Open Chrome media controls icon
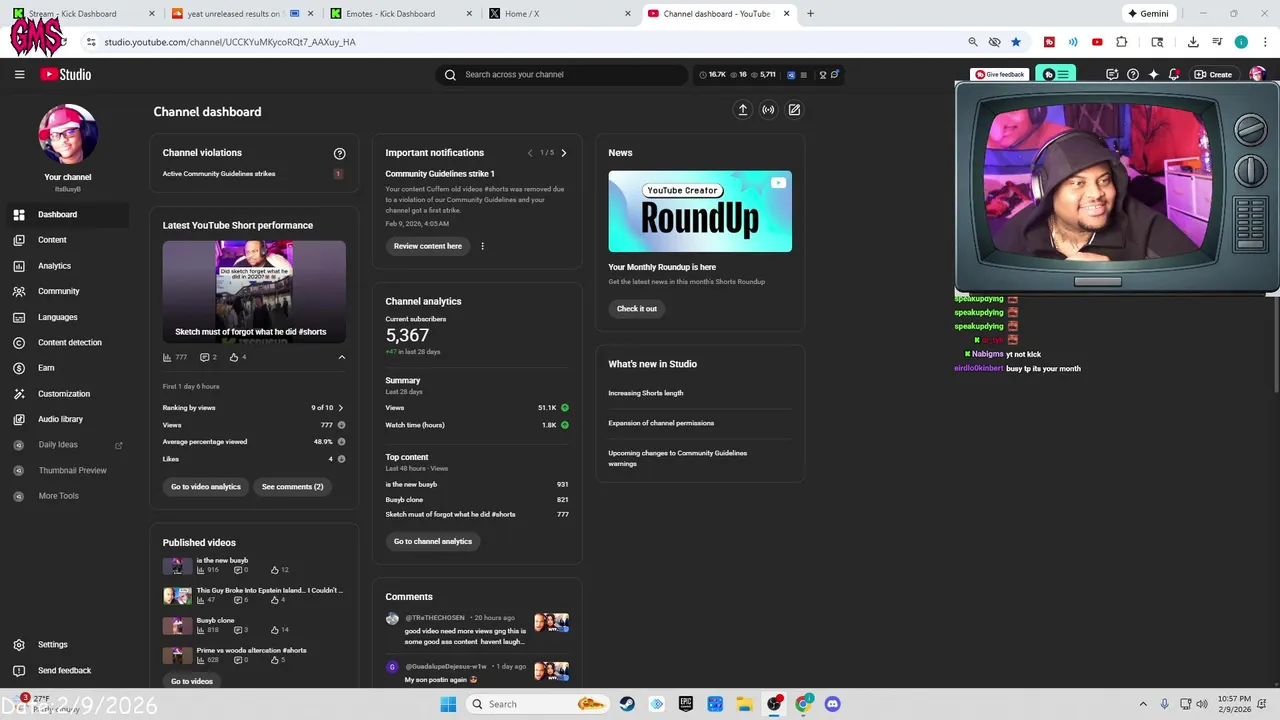The height and width of the screenshot is (720, 1280). point(1217,42)
